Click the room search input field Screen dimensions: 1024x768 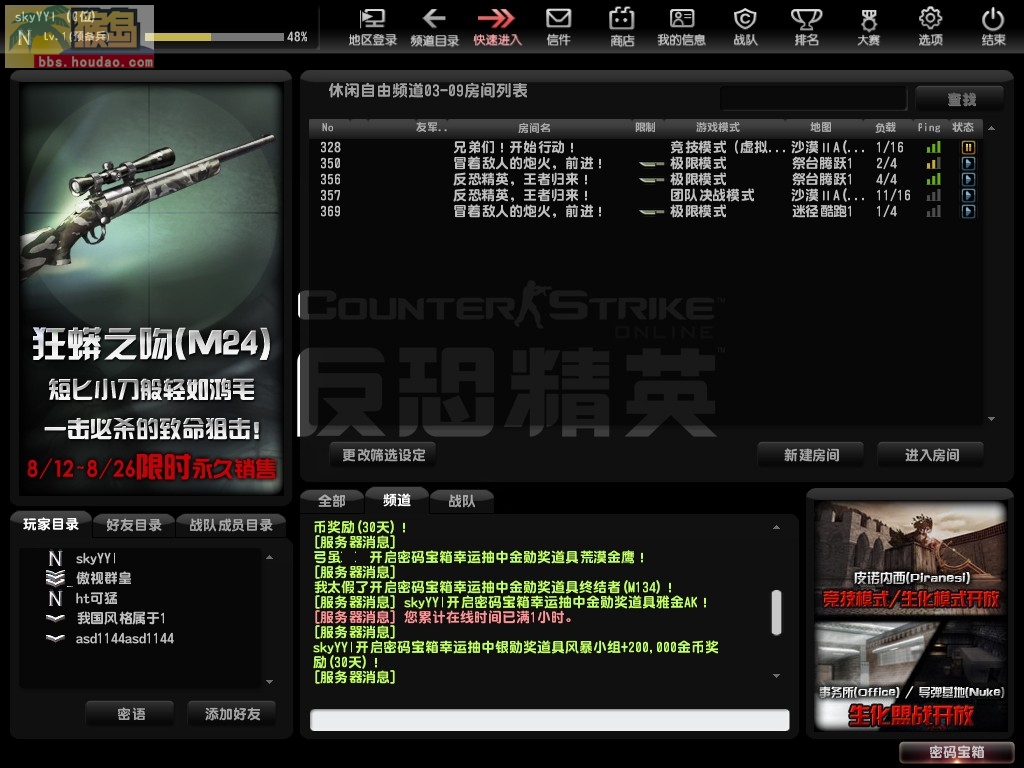point(813,99)
